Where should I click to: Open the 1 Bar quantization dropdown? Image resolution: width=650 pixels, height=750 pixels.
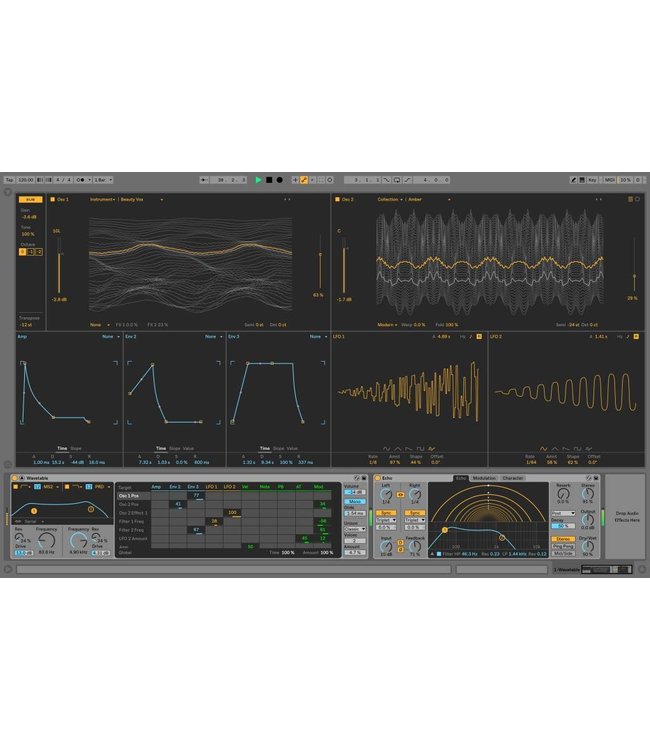[103, 180]
